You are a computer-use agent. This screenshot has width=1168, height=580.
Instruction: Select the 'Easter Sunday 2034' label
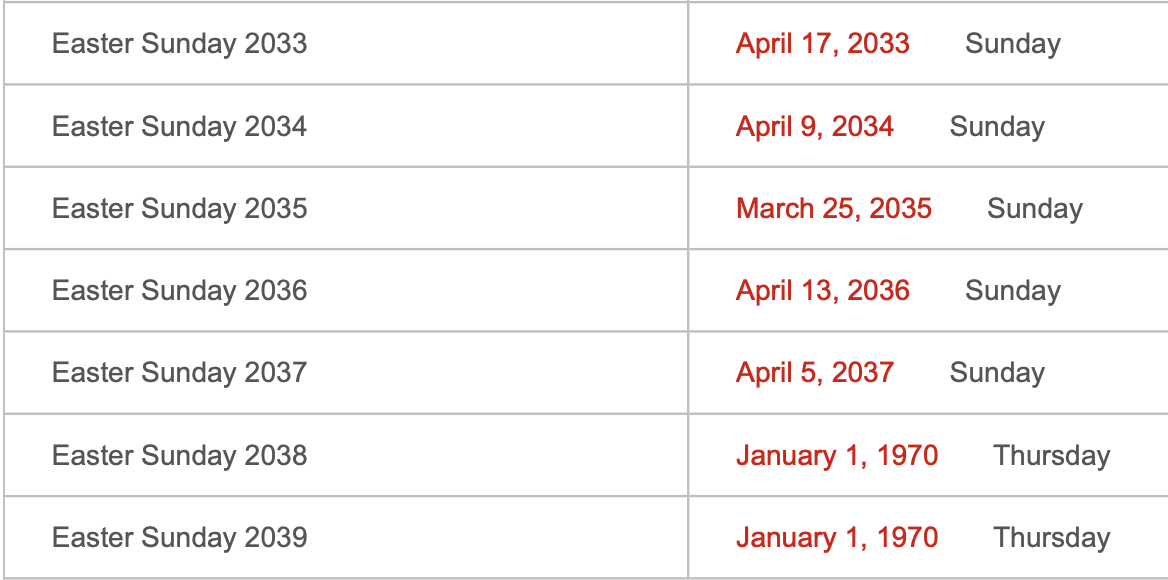point(180,127)
